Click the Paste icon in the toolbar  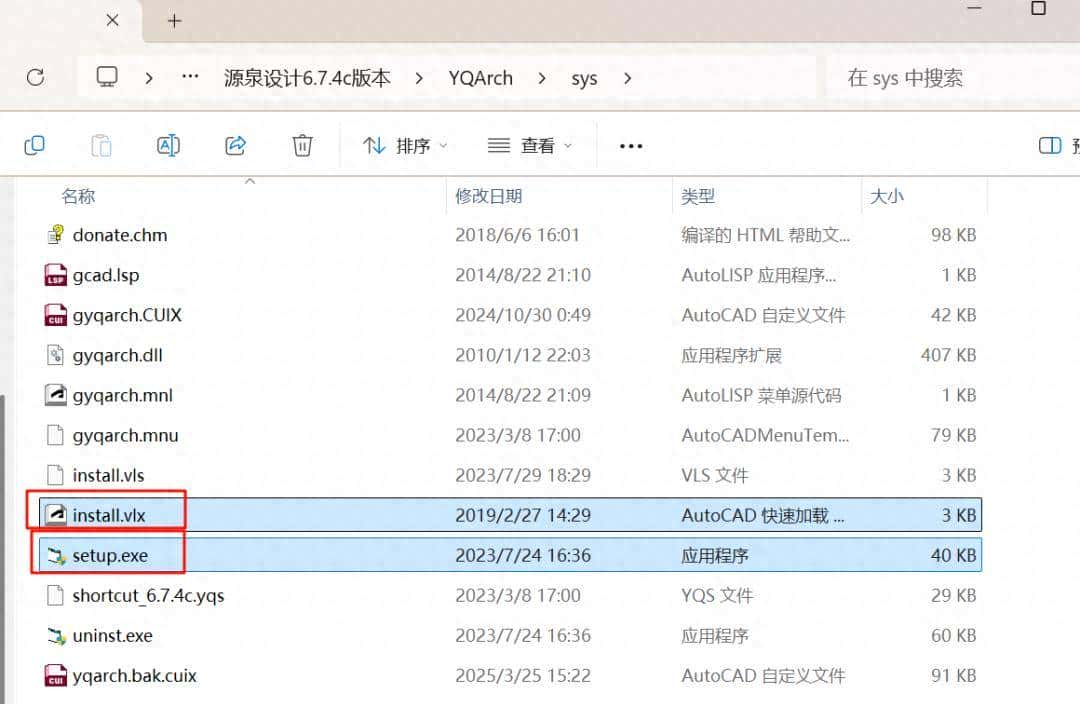click(x=101, y=145)
